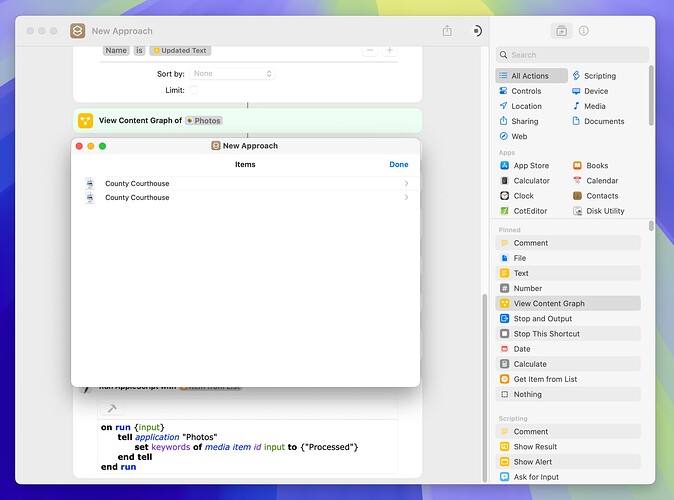Click the Updated Text variable token
Image resolution: width=674 pixels, height=500 pixels.
[x=180, y=50]
